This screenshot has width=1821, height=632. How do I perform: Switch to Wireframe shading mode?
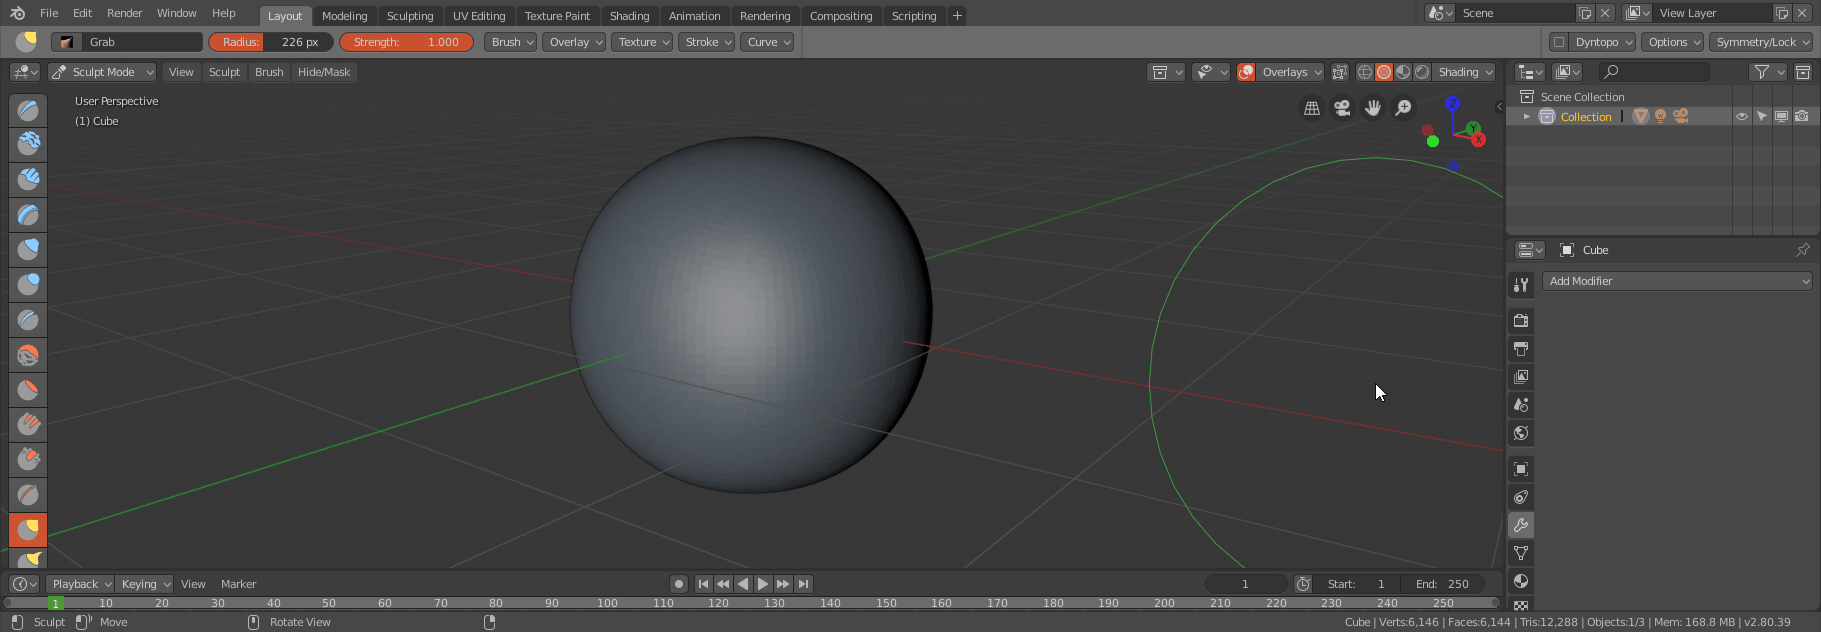coord(1365,72)
